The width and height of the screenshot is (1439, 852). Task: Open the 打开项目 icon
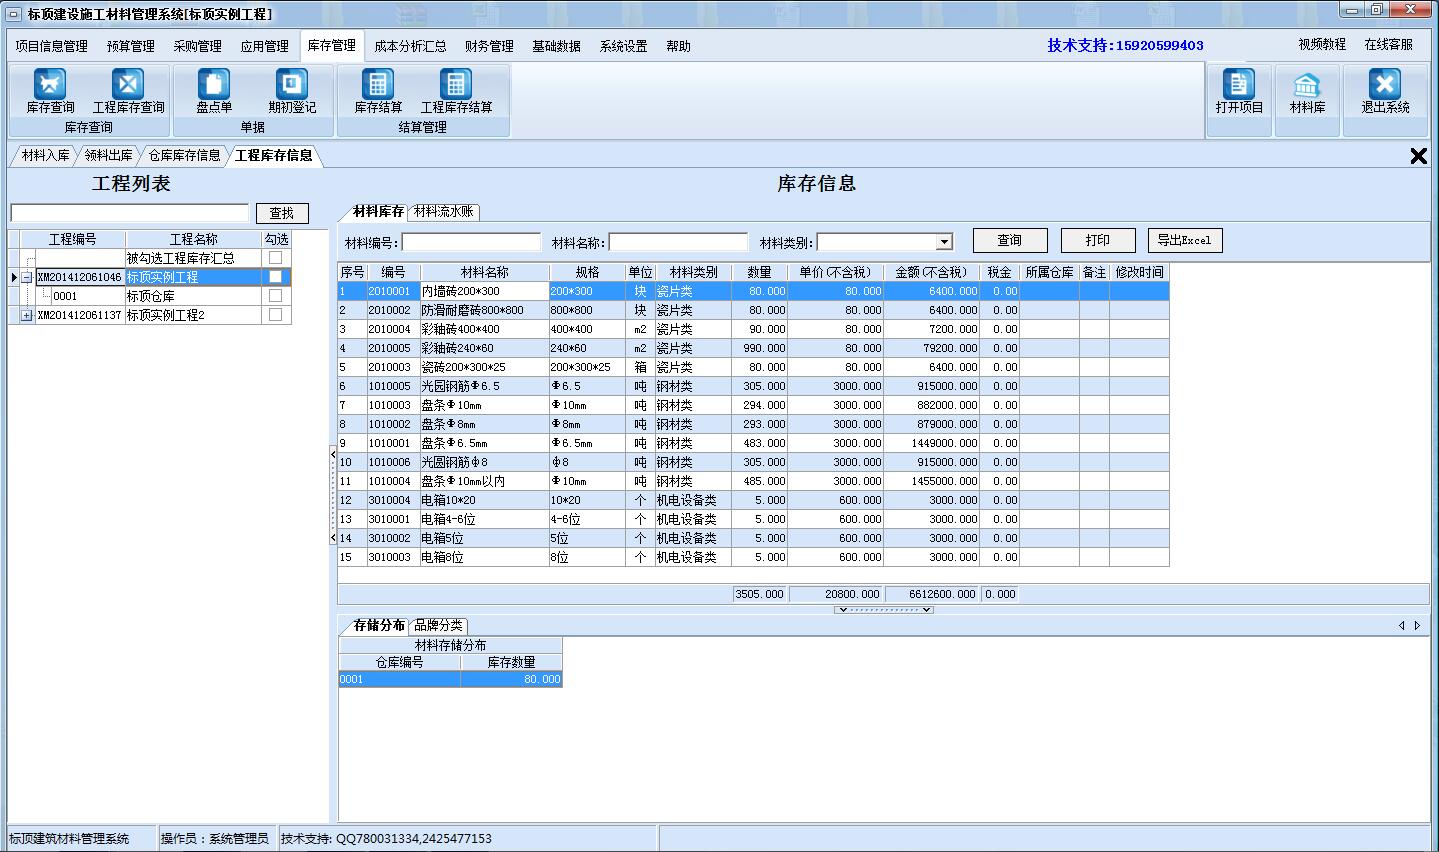pyautogui.click(x=1239, y=97)
